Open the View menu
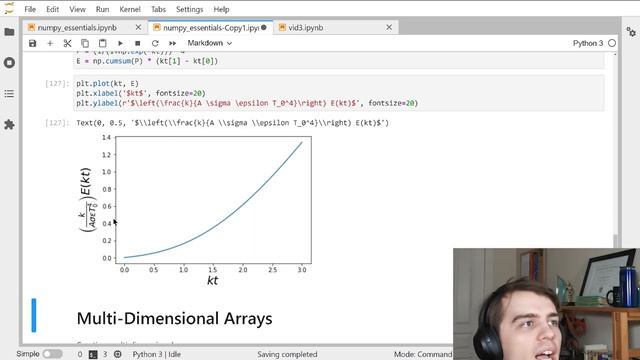 tap(77, 9)
